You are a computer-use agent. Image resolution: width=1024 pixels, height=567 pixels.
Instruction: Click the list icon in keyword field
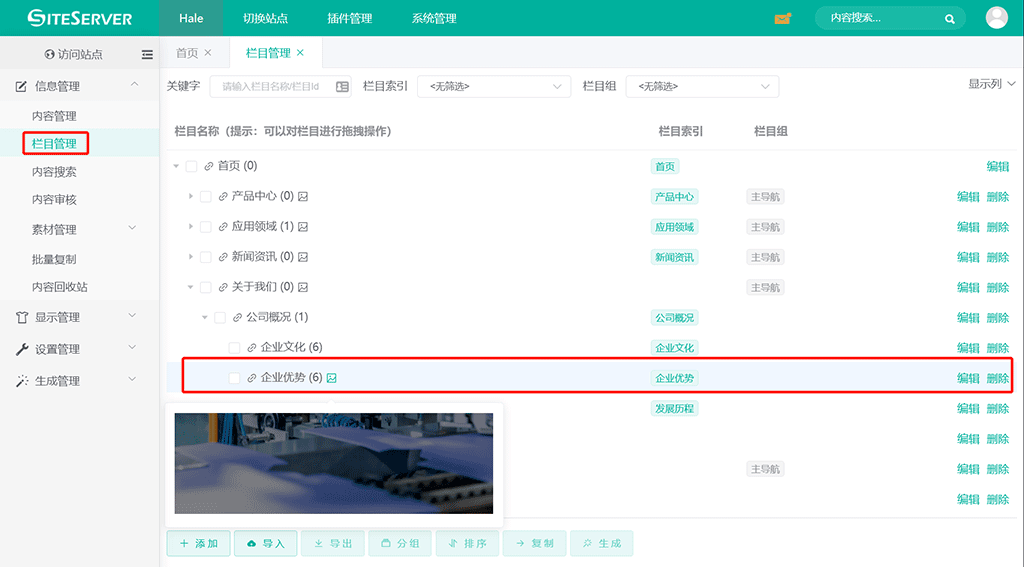pyautogui.click(x=342, y=87)
